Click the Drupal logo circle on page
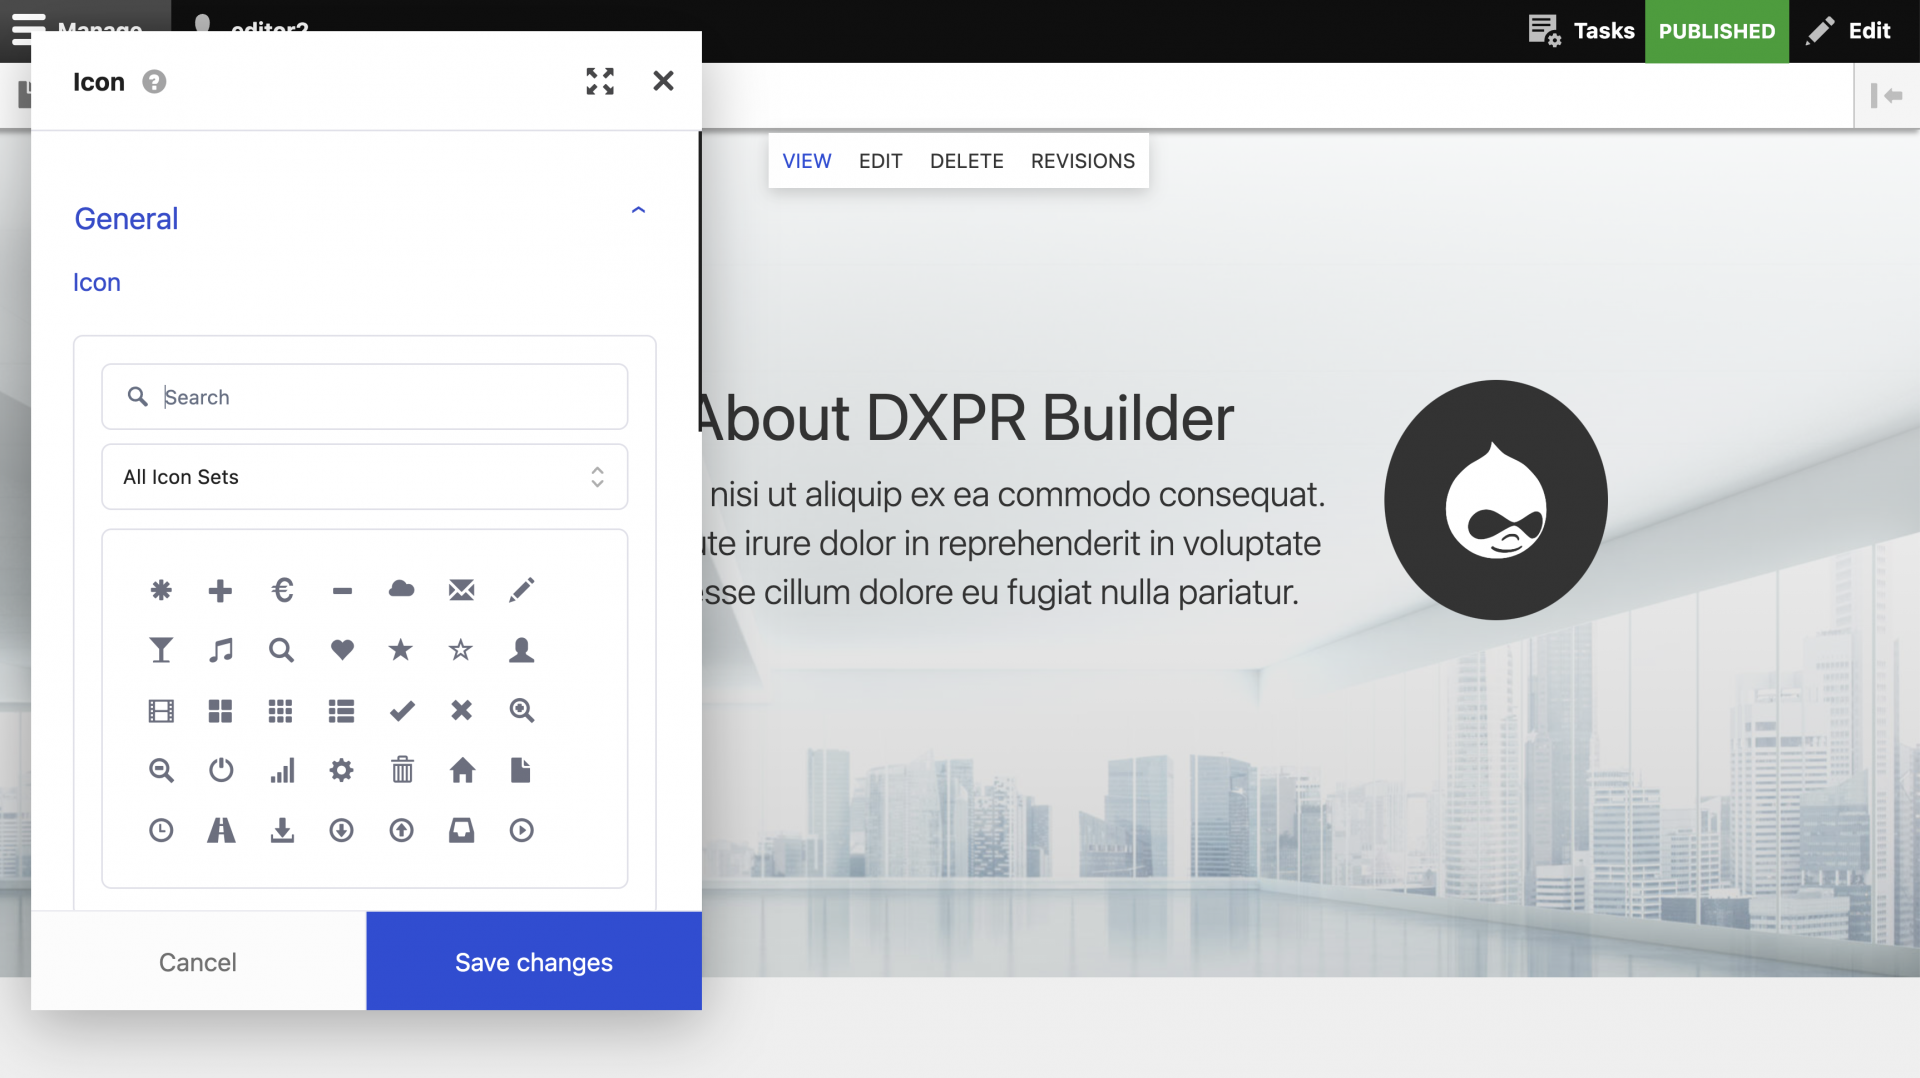The width and height of the screenshot is (1920, 1078). 1496,500
